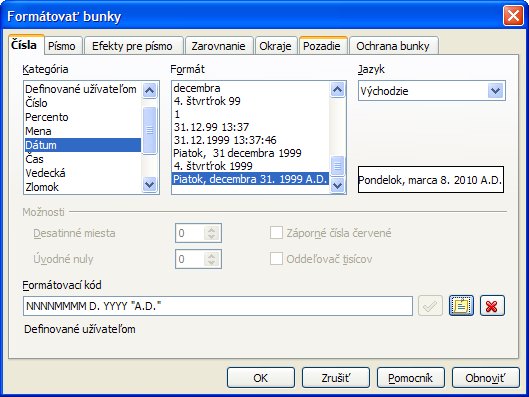Click the Formátovací kód input field

coord(218,306)
